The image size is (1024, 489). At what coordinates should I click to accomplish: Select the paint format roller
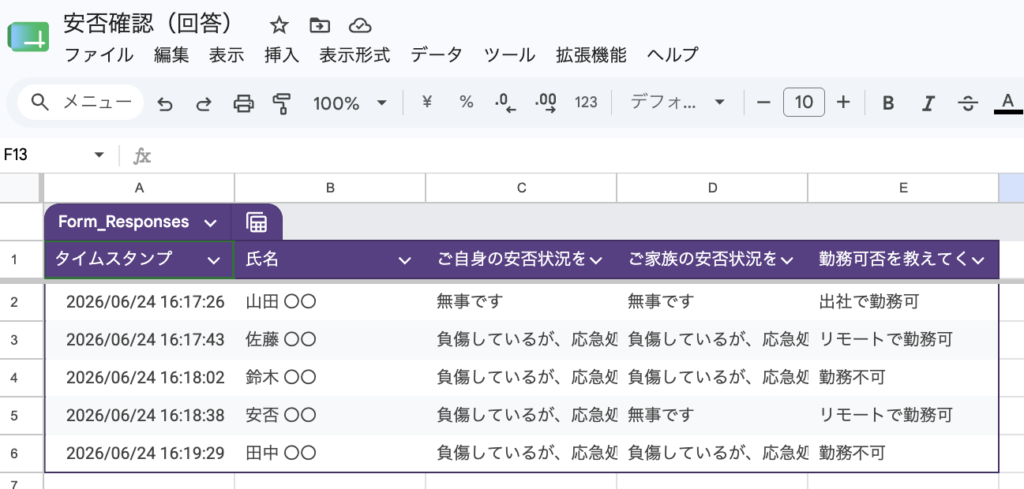pyautogui.click(x=281, y=103)
